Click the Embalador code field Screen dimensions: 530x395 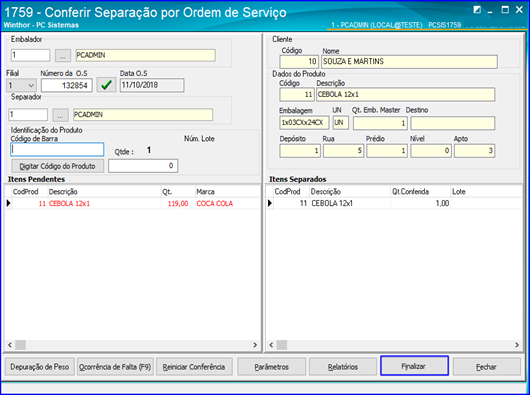click(30, 55)
